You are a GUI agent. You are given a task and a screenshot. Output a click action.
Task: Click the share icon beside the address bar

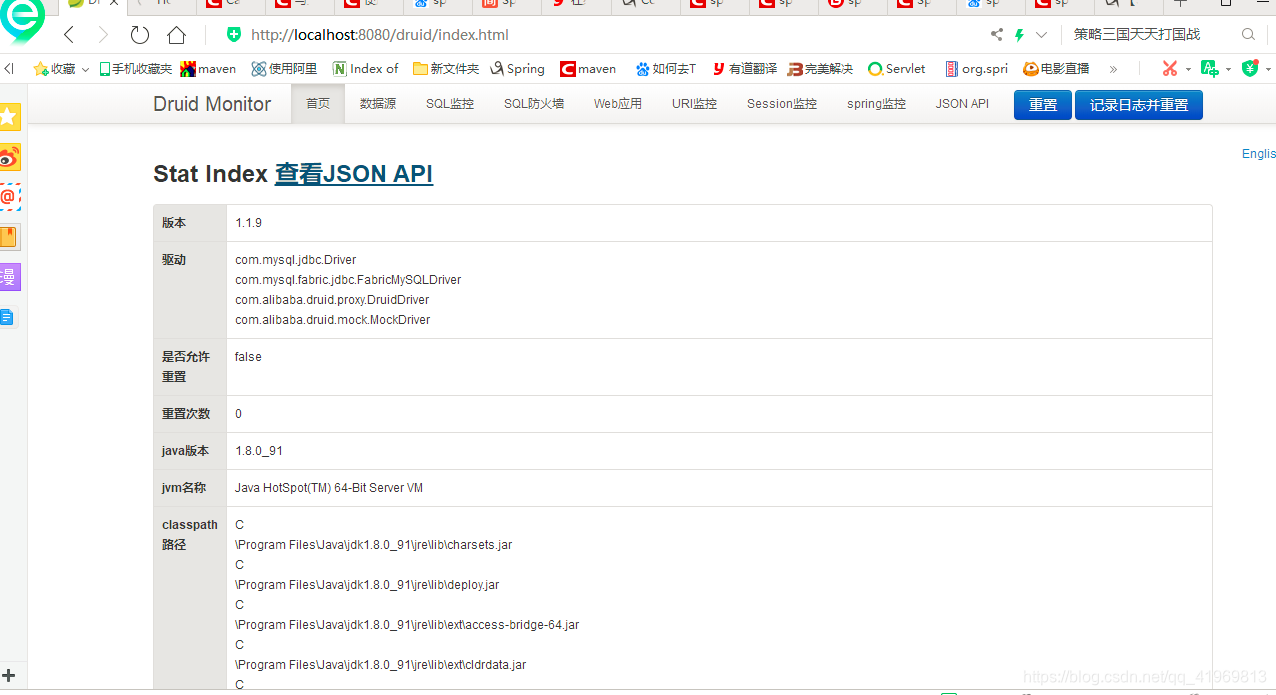pos(995,34)
